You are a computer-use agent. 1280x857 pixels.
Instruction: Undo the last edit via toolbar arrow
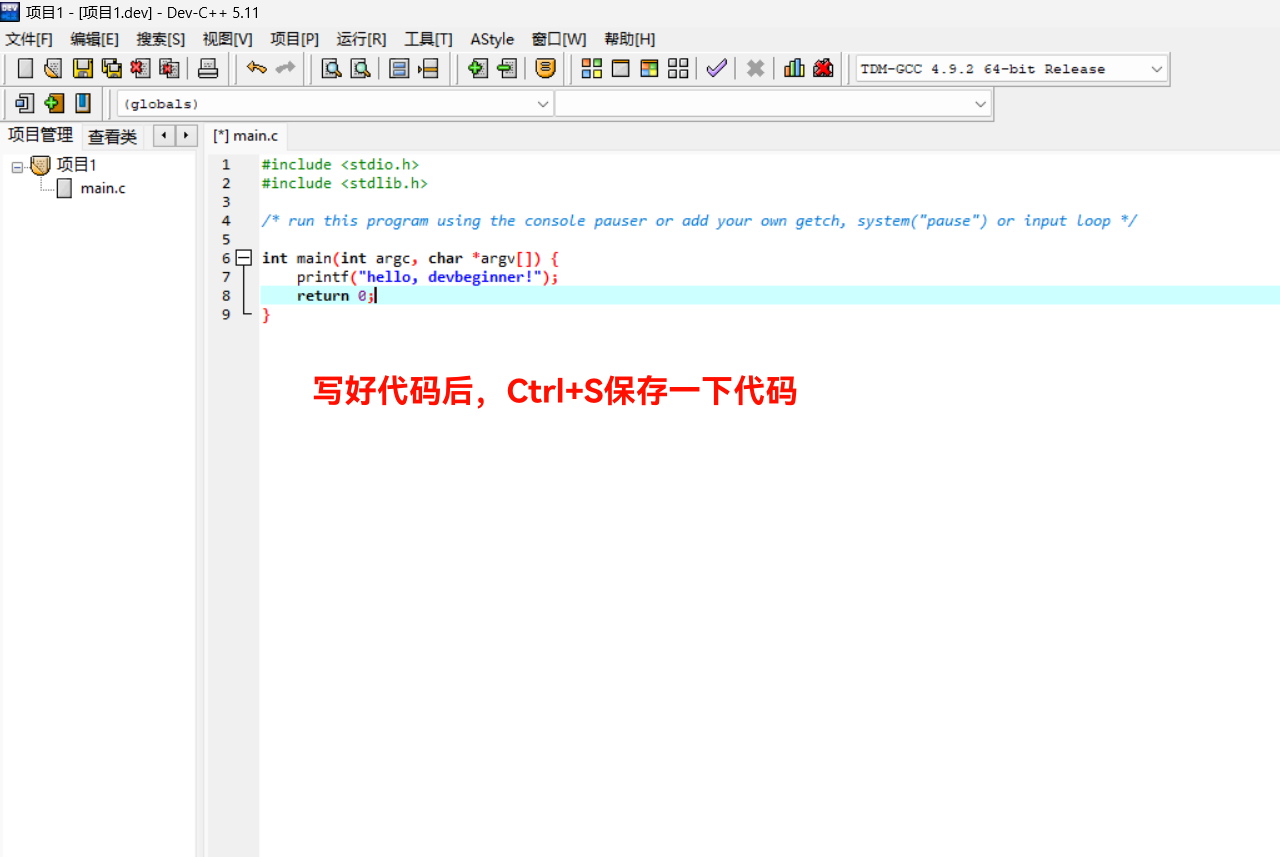[x=257, y=68]
